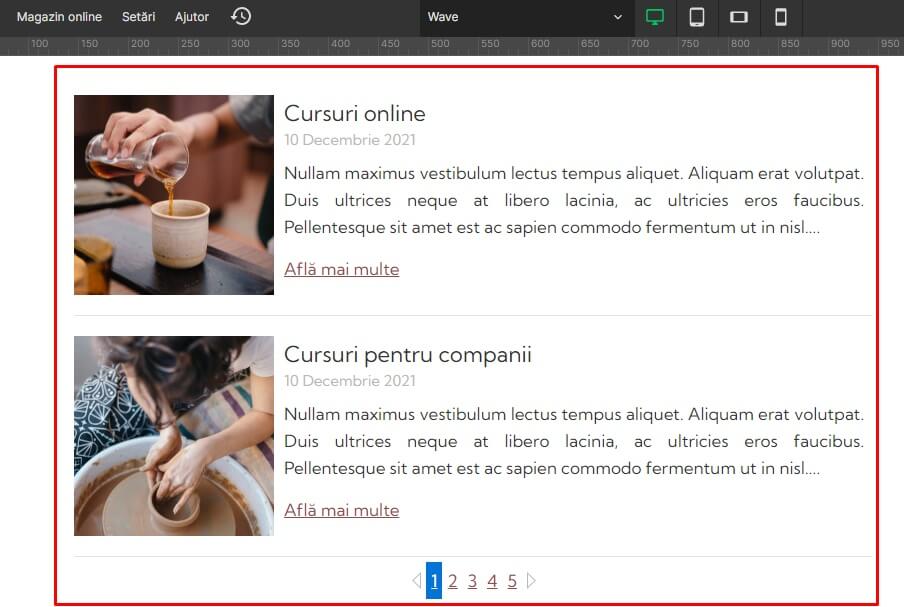Expand the Wave dropdown chevron
The width and height of the screenshot is (904, 607).
pos(617,17)
